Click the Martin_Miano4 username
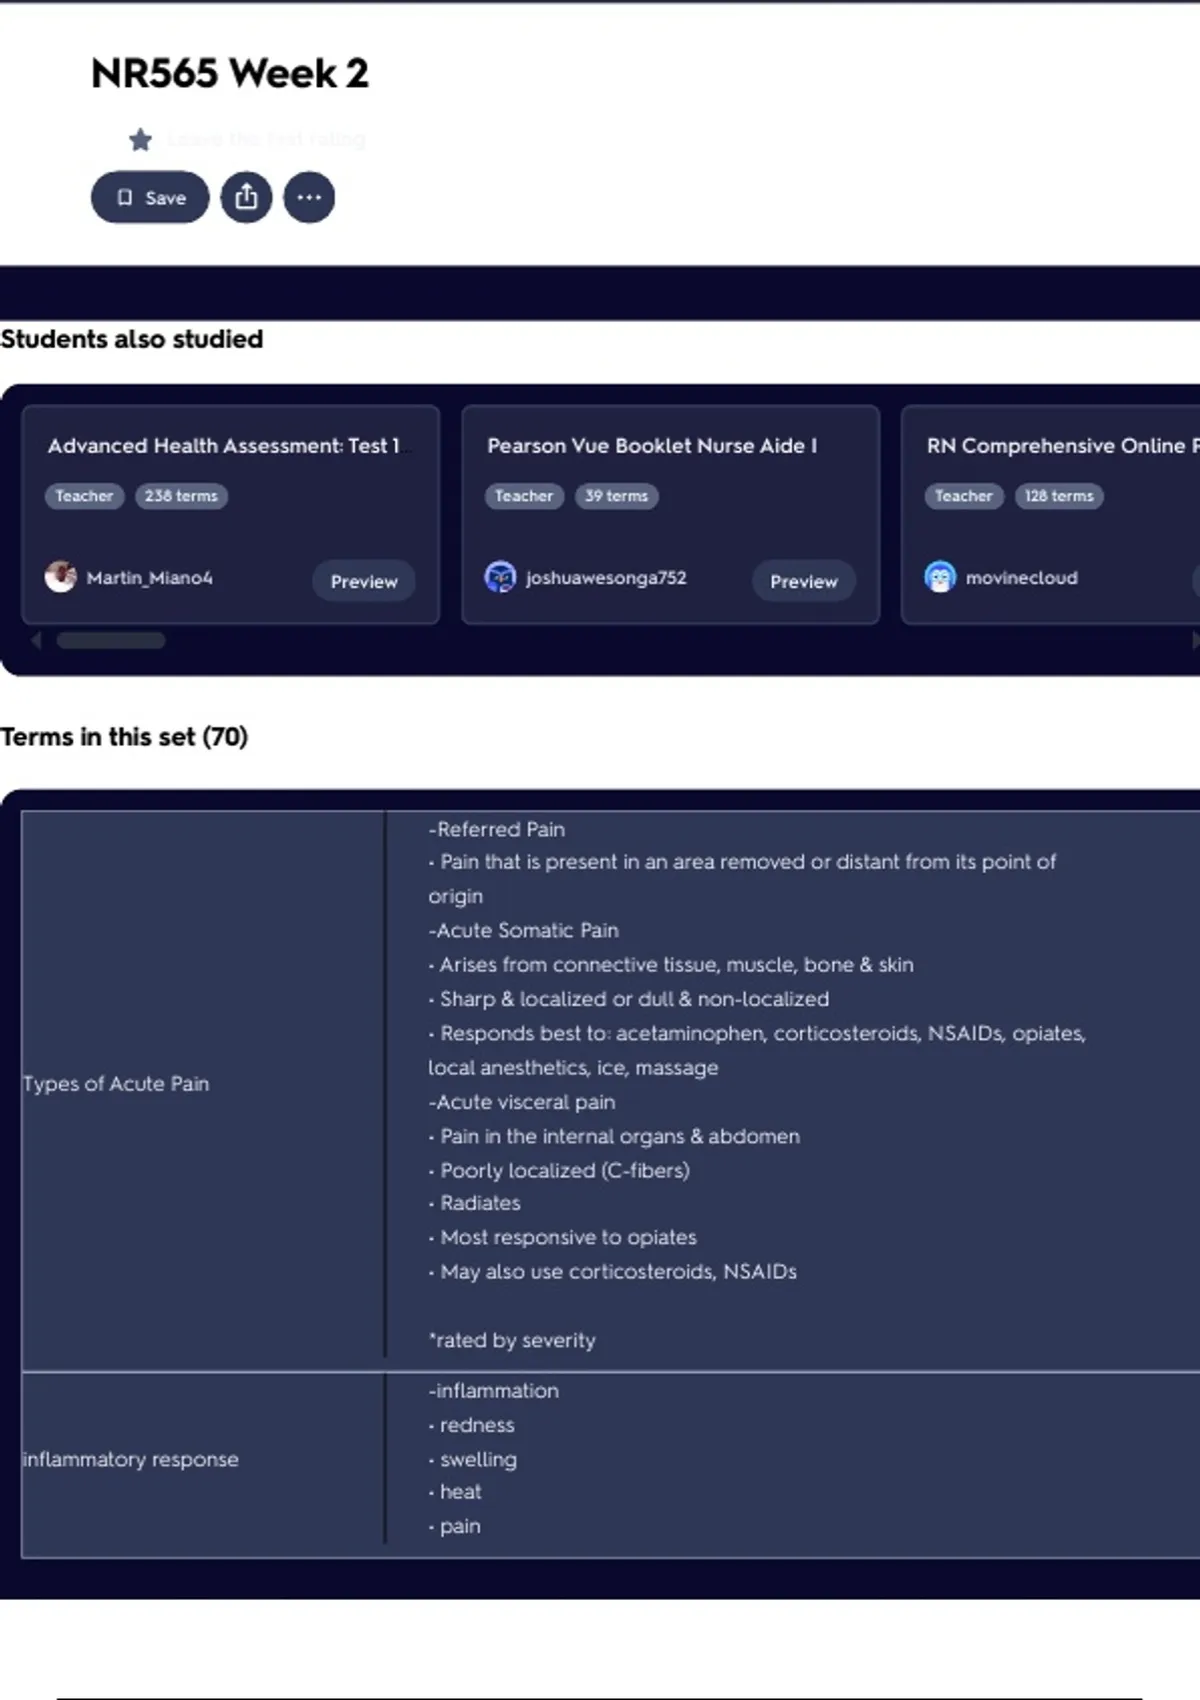 149,578
